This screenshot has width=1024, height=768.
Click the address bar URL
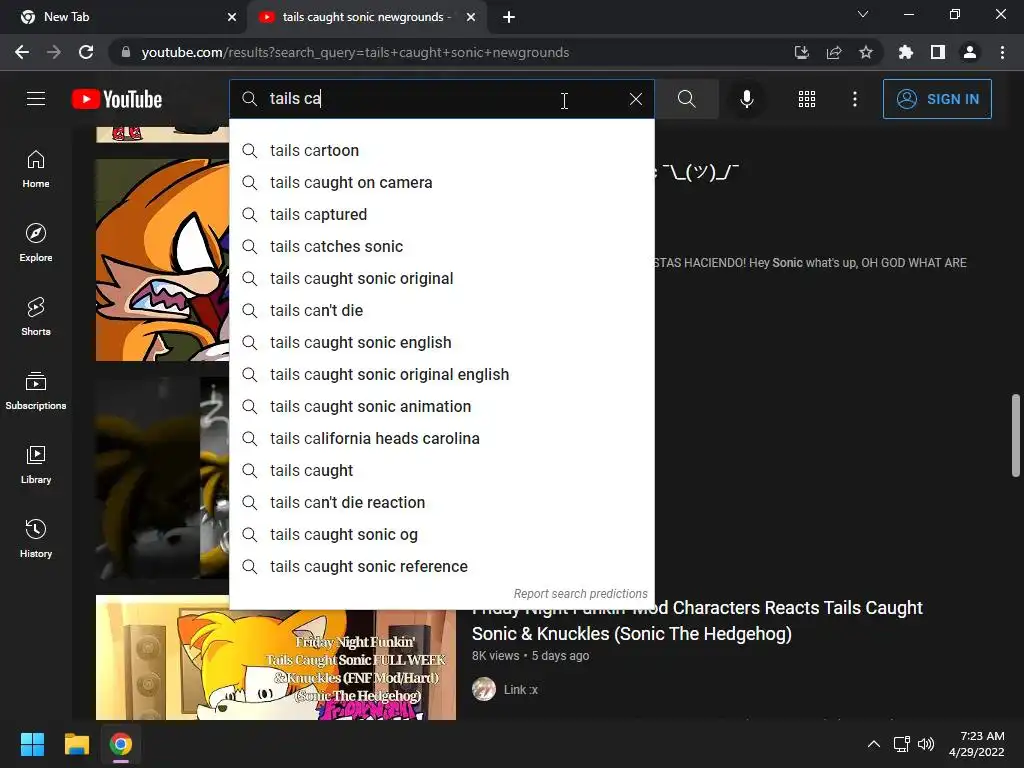[x=355, y=52]
